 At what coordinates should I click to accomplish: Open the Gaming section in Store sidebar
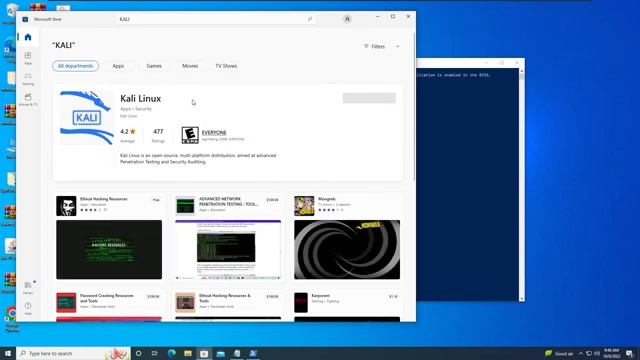tap(28, 78)
